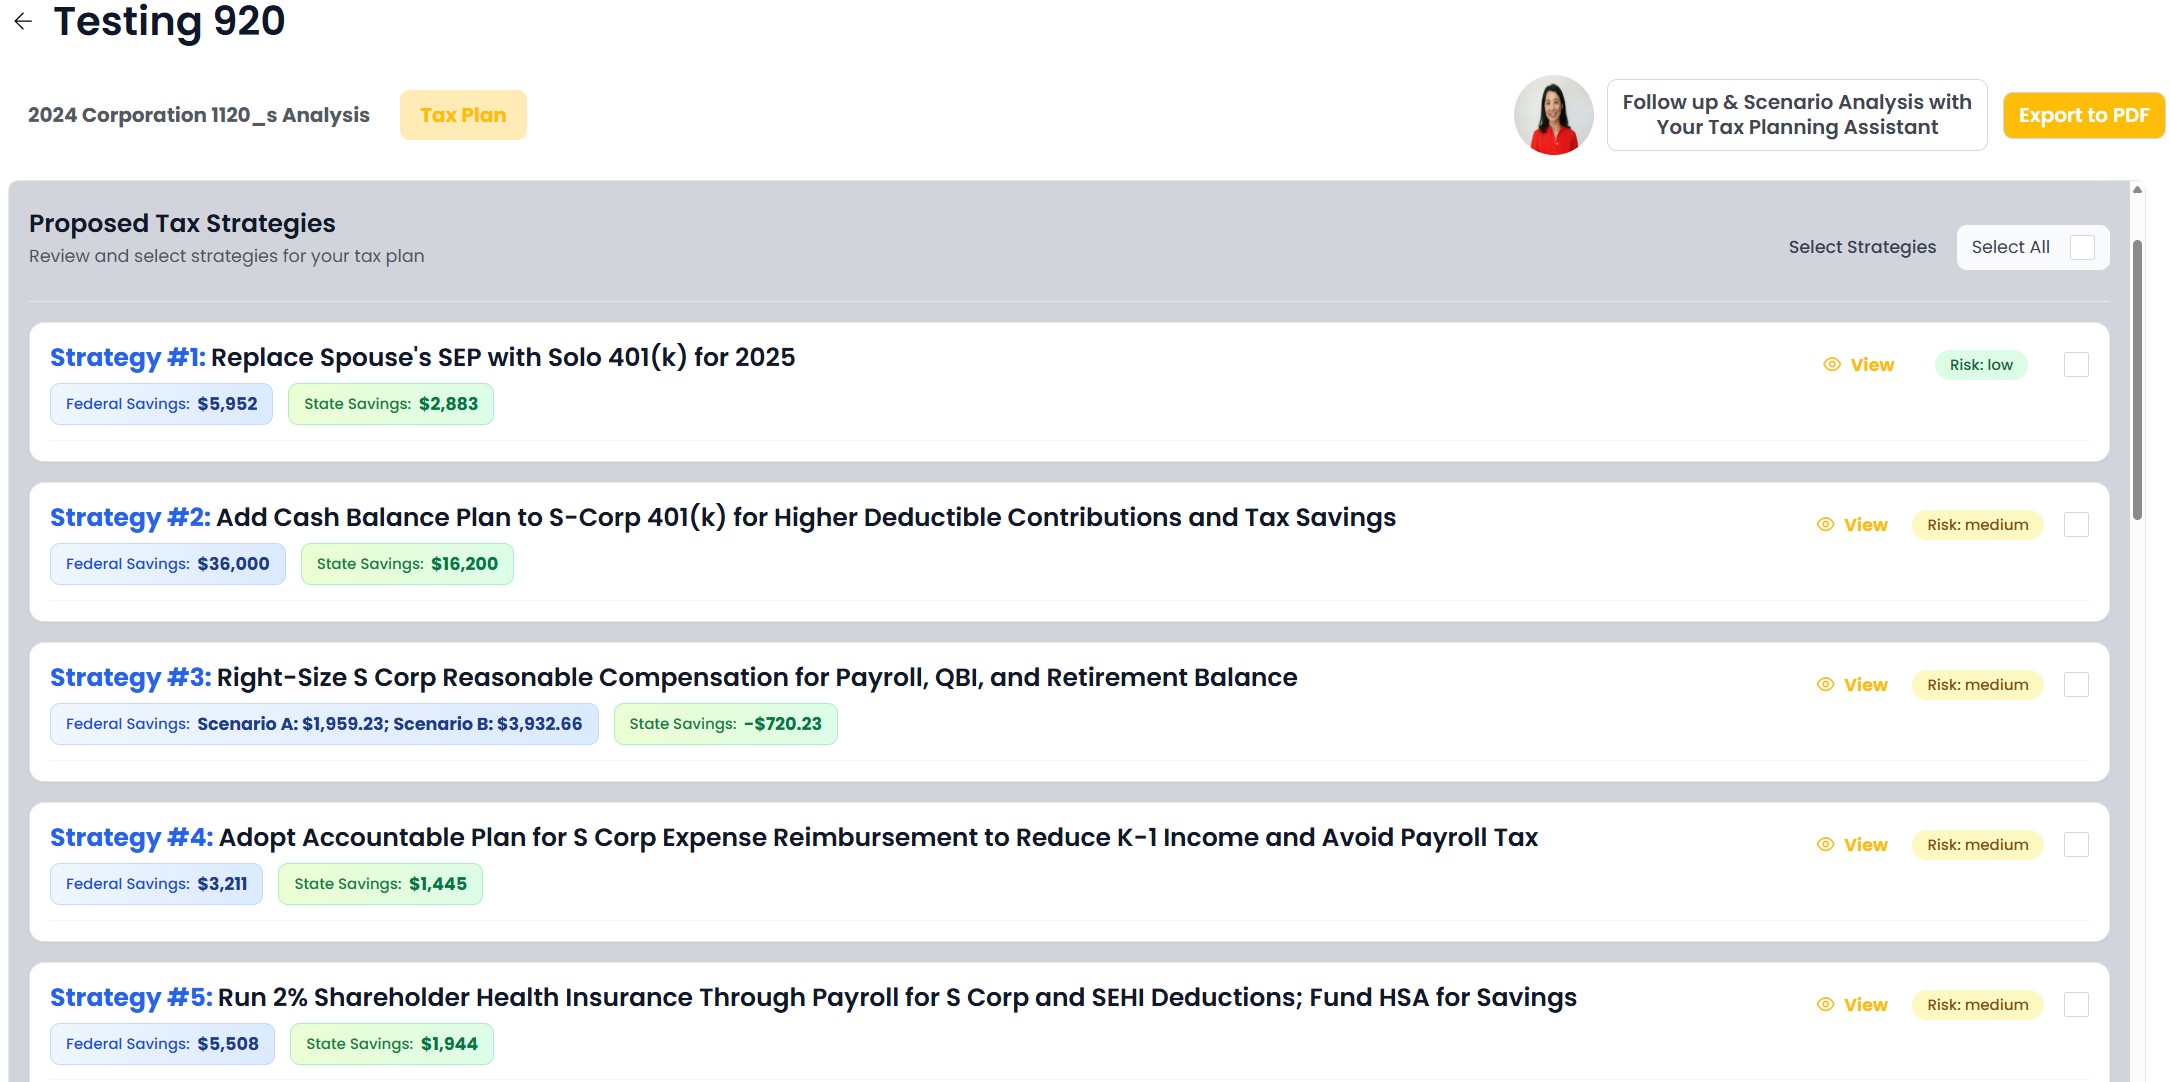The image size is (2170, 1082).
Task: Click the View link for Strategy #4
Action: [1865, 845]
